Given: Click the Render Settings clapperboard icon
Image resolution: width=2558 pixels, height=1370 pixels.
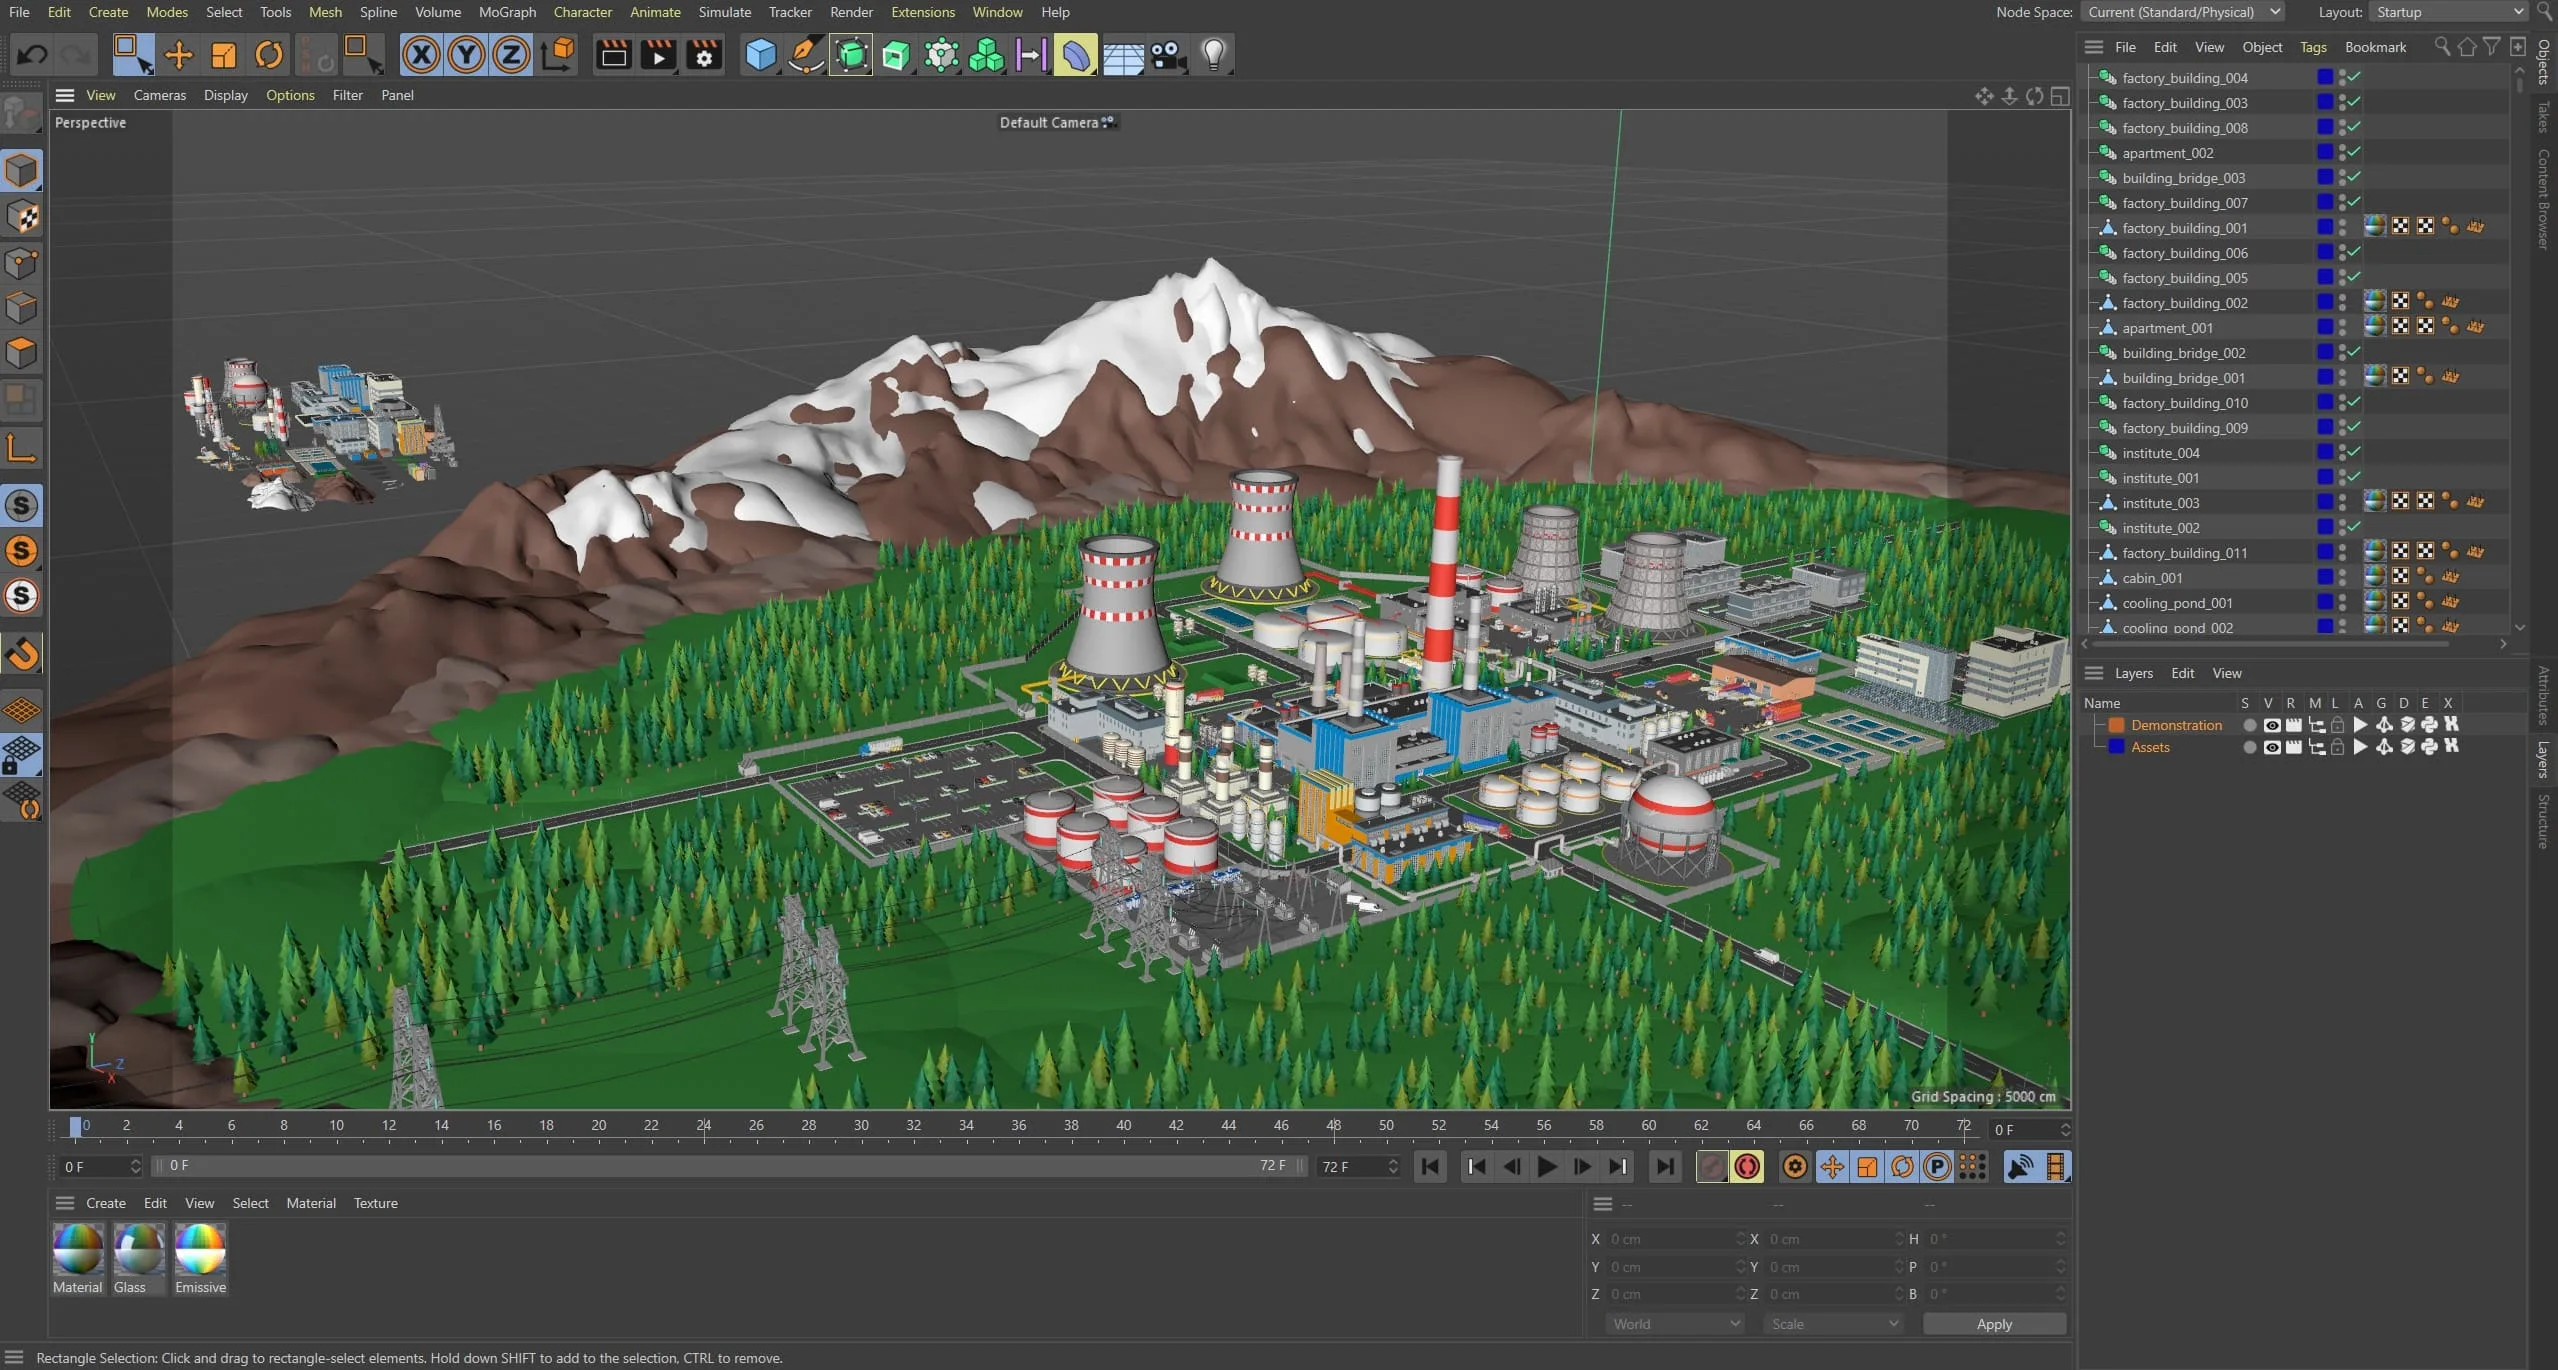Looking at the screenshot, I should tap(704, 55).
